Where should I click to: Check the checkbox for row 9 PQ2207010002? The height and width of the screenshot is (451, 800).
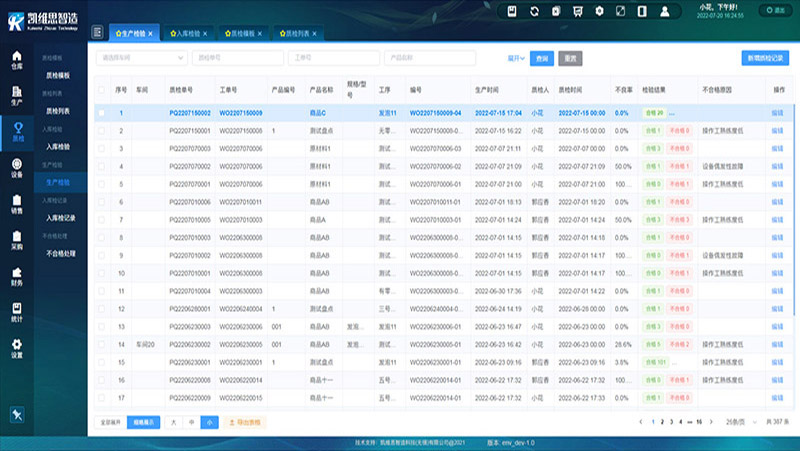pyautogui.click(x=102, y=255)
